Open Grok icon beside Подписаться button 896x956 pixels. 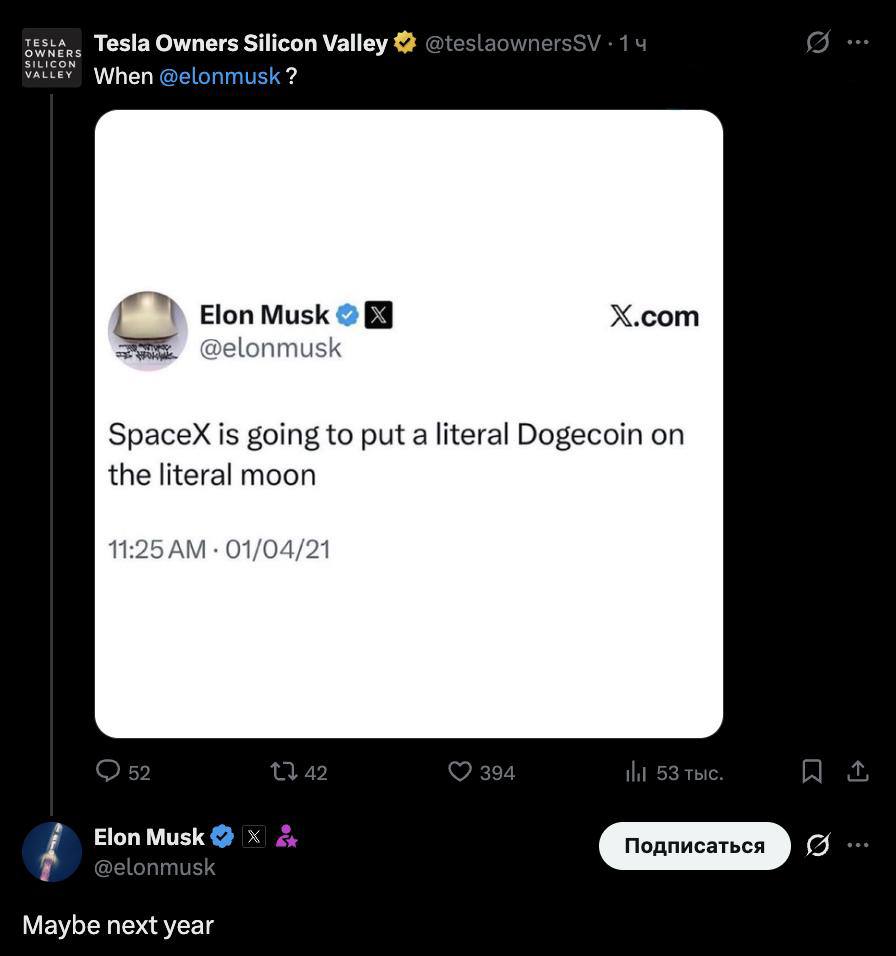tap(818, 846)
